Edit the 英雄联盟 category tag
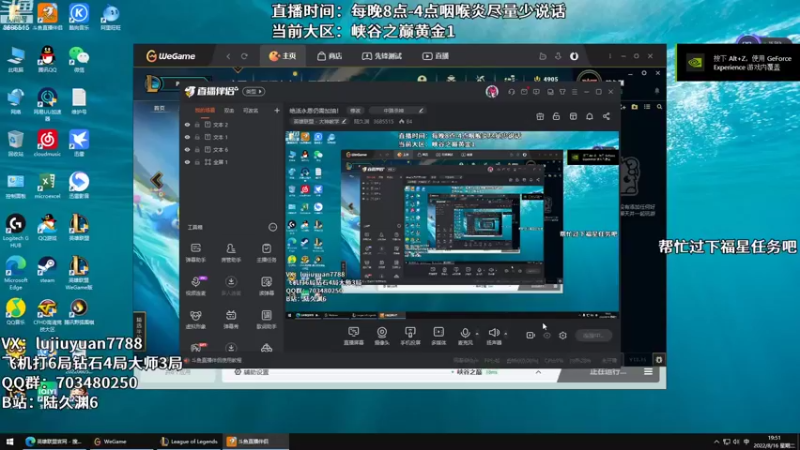 tap(319, 121)
